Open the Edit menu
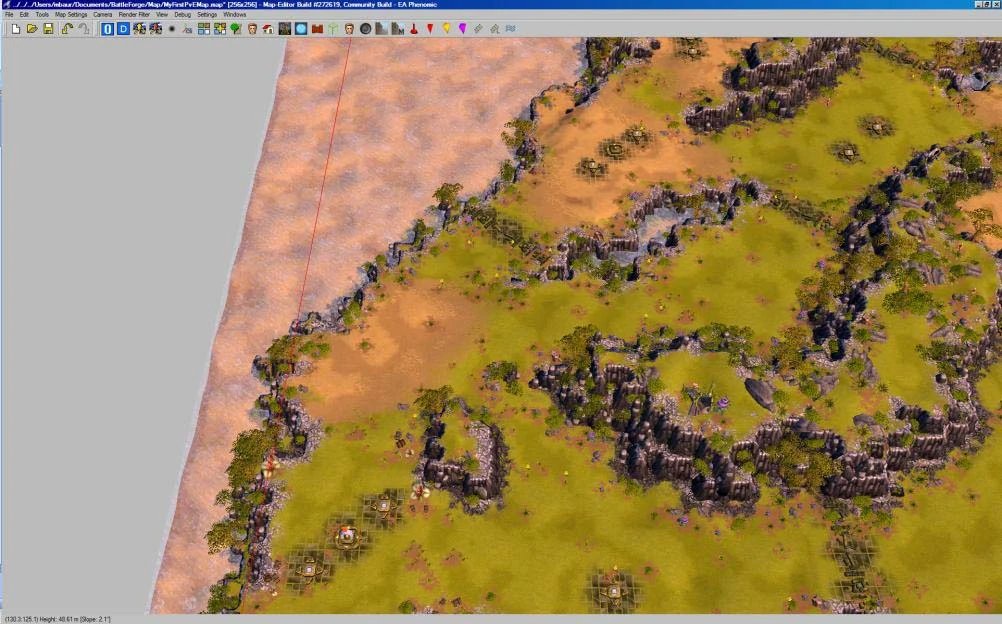Viewport: 1002px width, 624px height. pos(24,14)
